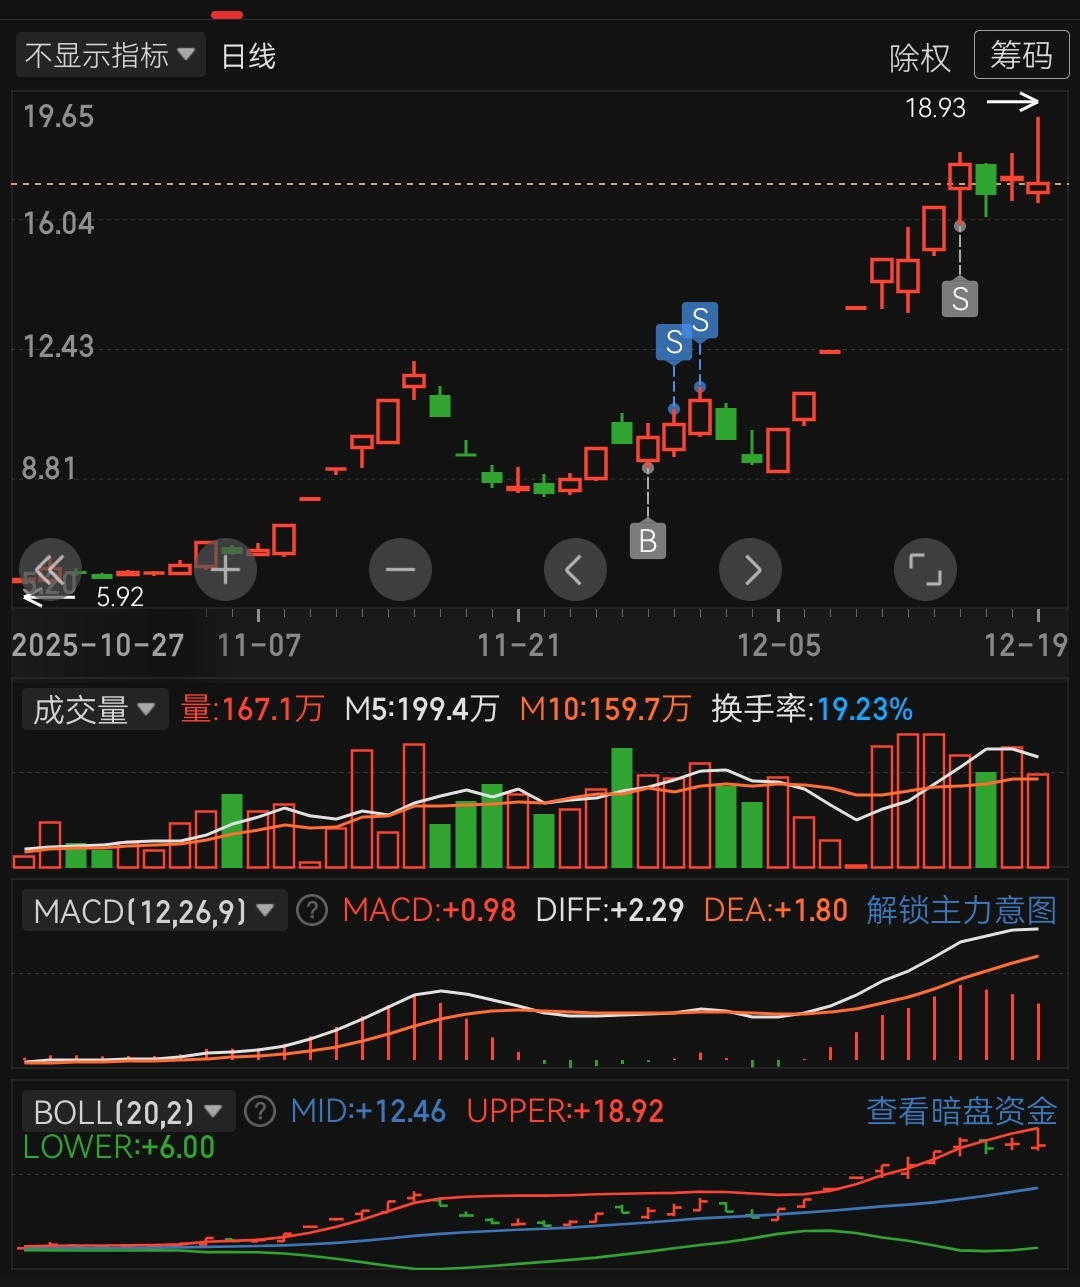Select the UPPER:+18.92 value
1080x1287 pixels.
coord(565,1111)
